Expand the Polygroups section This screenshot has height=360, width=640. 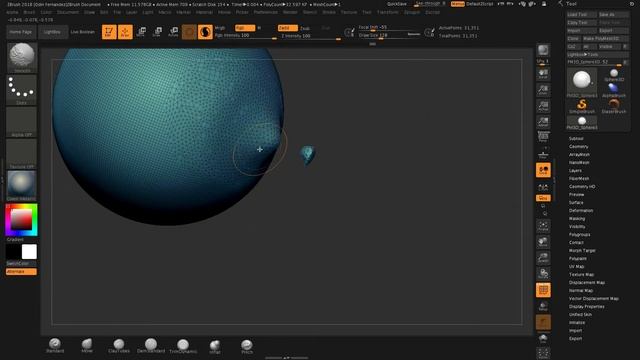[x=580, y=235]
